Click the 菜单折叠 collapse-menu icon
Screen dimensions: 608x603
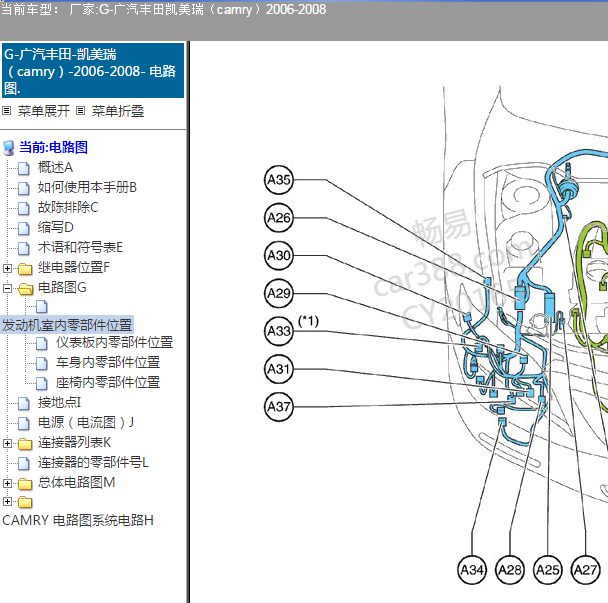click(80, 111)
